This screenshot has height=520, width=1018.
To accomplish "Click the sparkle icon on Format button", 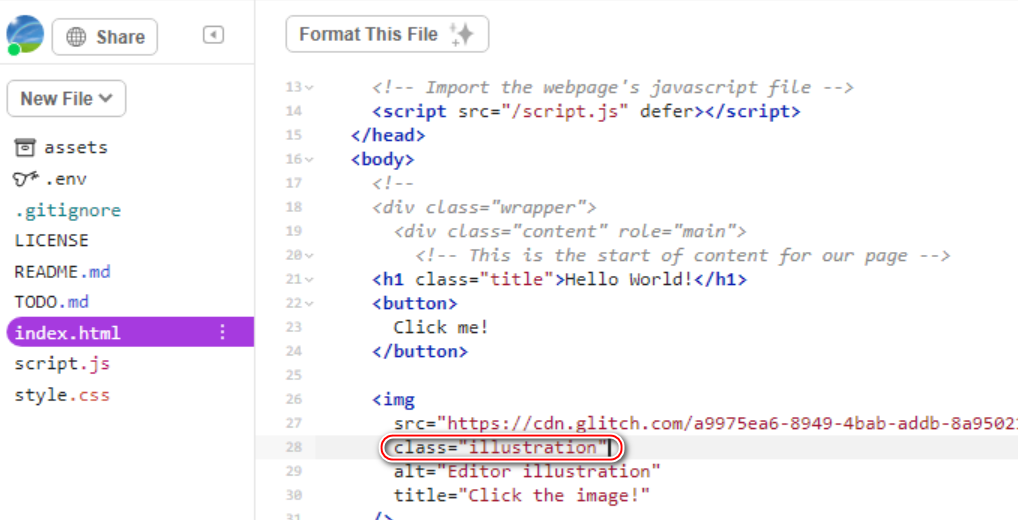I will pos(462,34).
